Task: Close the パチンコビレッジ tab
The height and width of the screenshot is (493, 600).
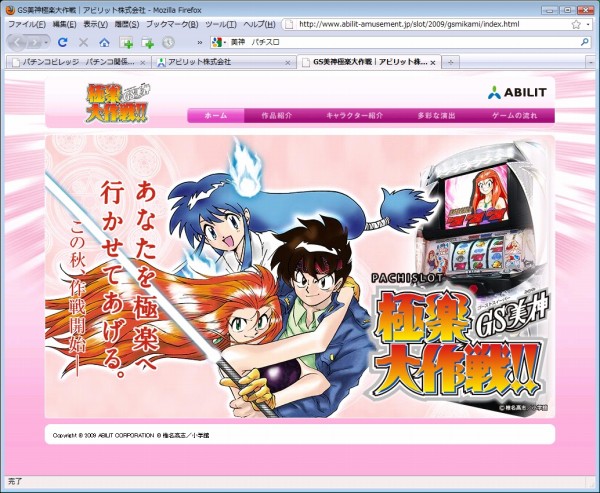Action: 143,63
